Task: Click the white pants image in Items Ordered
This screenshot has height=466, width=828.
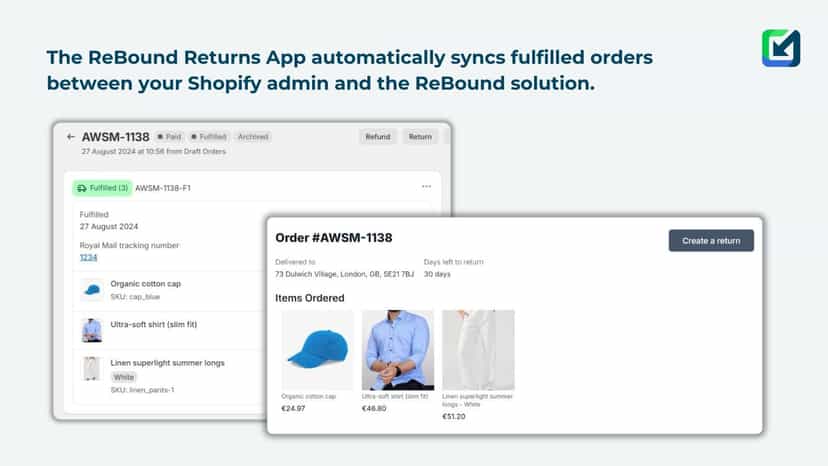Action: (x=478, y=350)
